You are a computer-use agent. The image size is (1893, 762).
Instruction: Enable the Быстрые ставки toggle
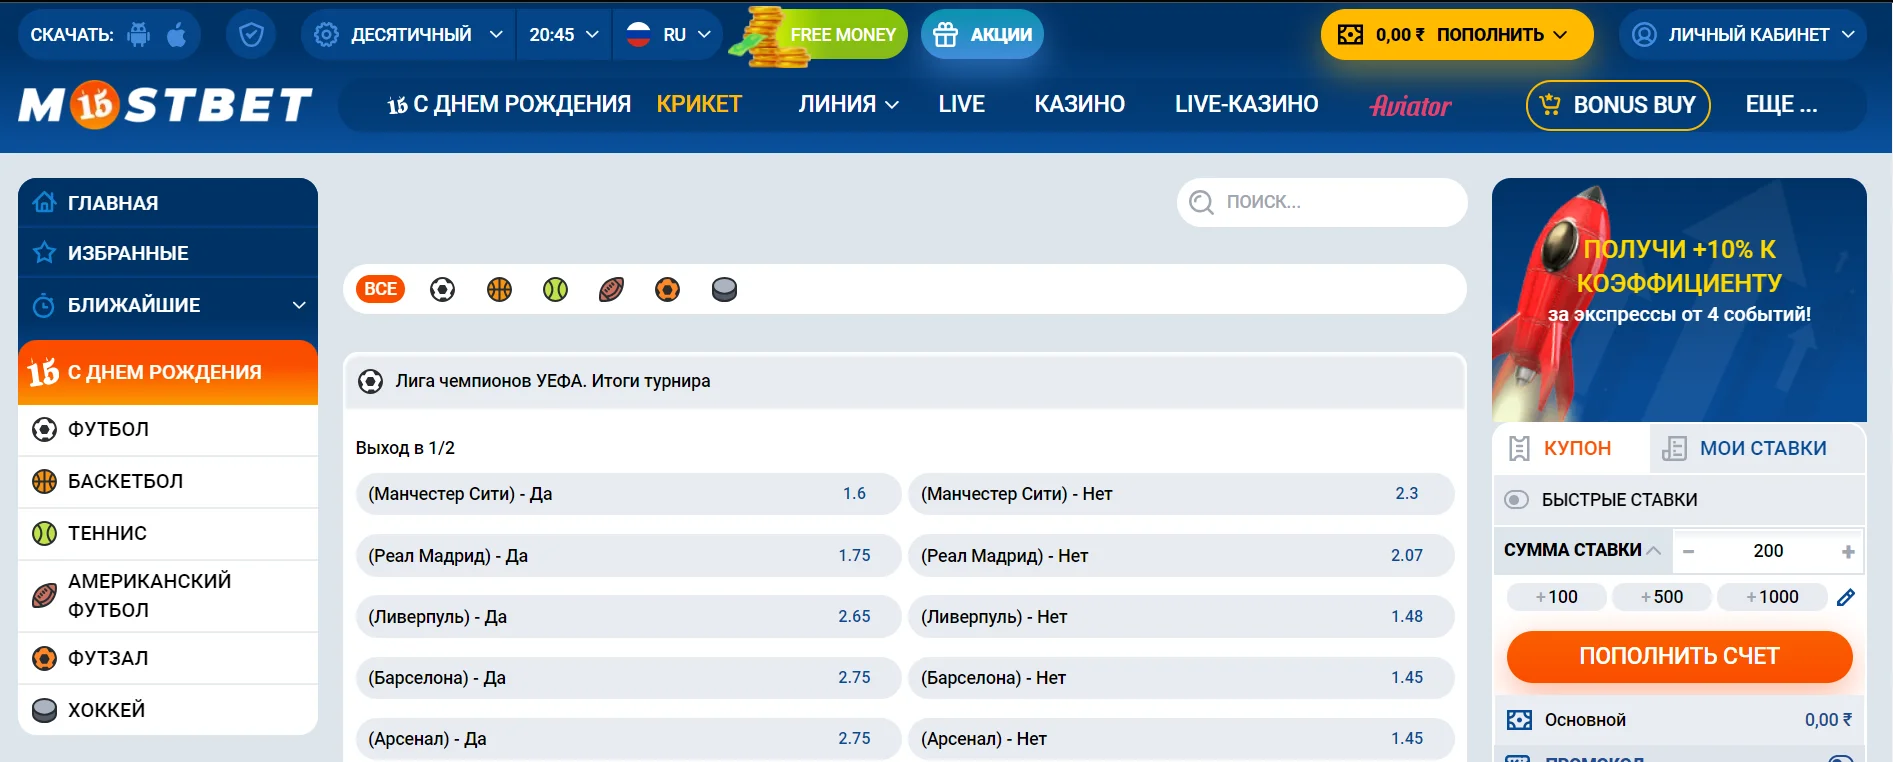pos(1517,500)
